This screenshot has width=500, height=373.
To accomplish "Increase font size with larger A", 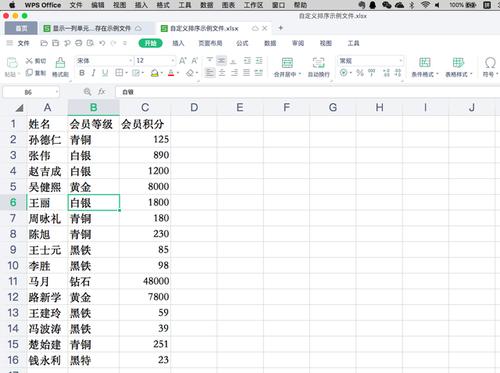I will point(183,61).
